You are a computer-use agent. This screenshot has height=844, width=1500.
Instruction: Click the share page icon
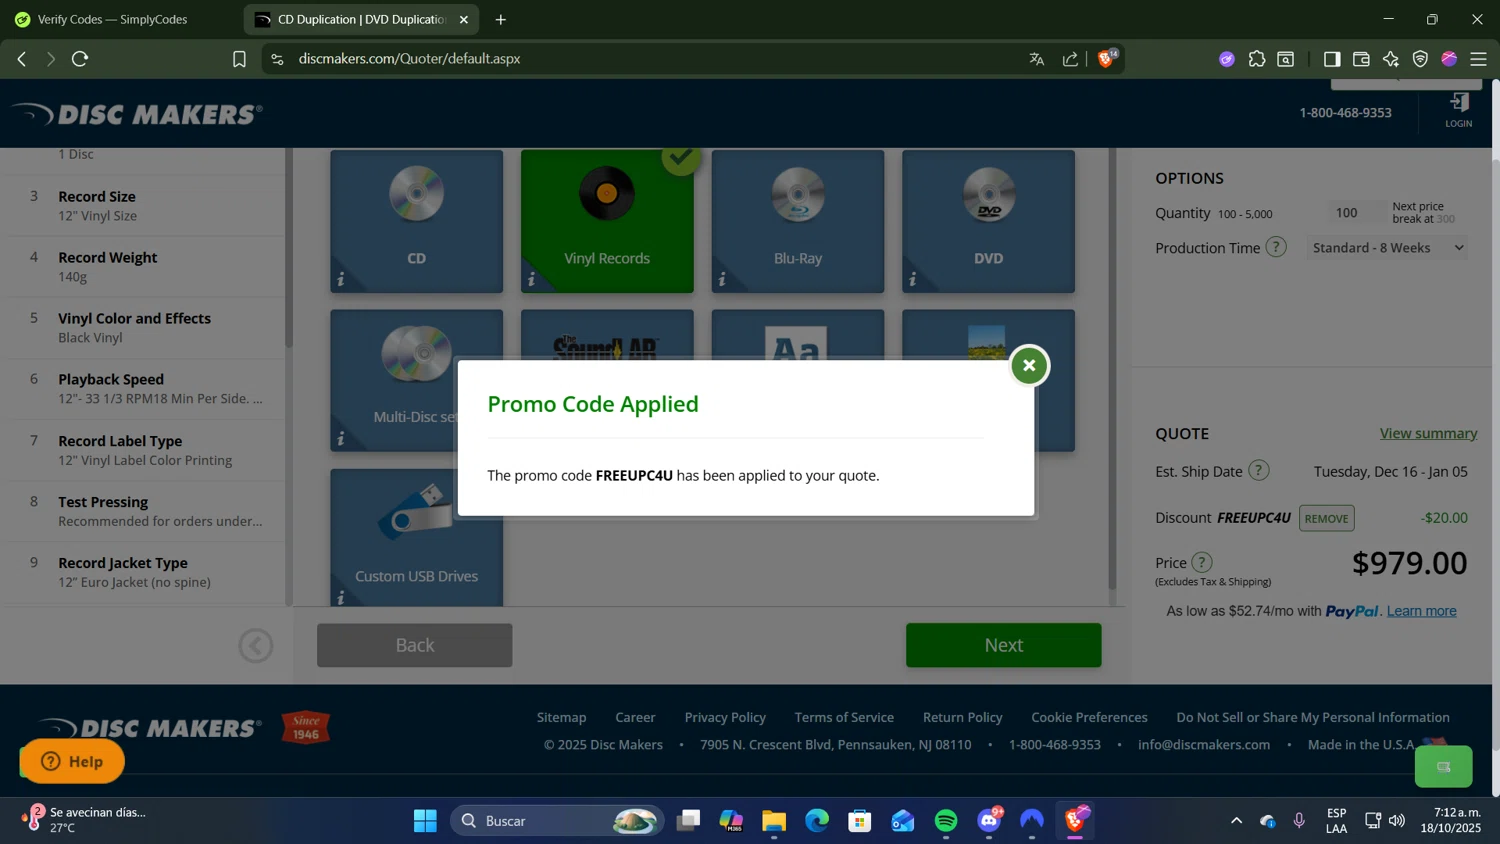tap(1070, 59)
